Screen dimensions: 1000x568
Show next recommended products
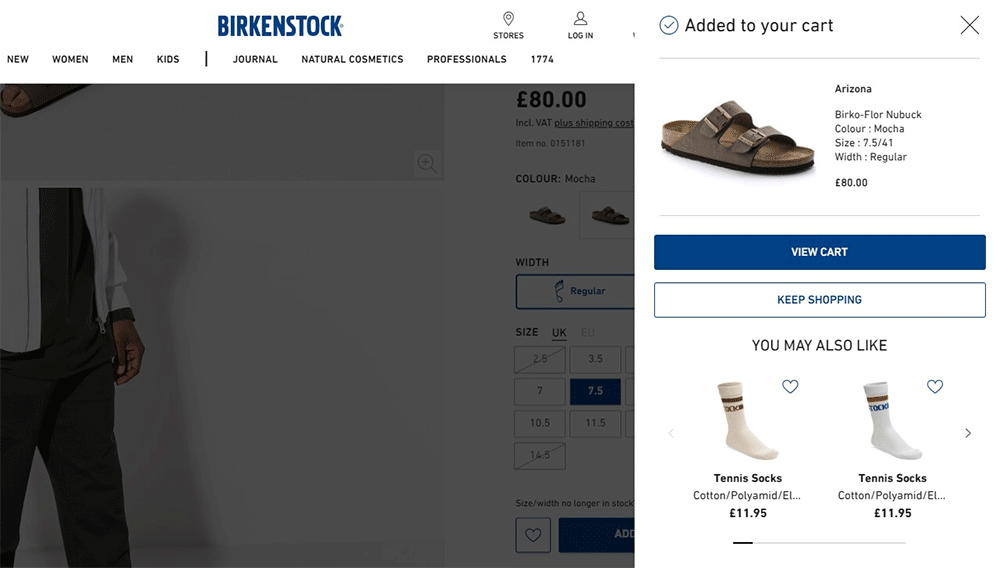(967, 433)
